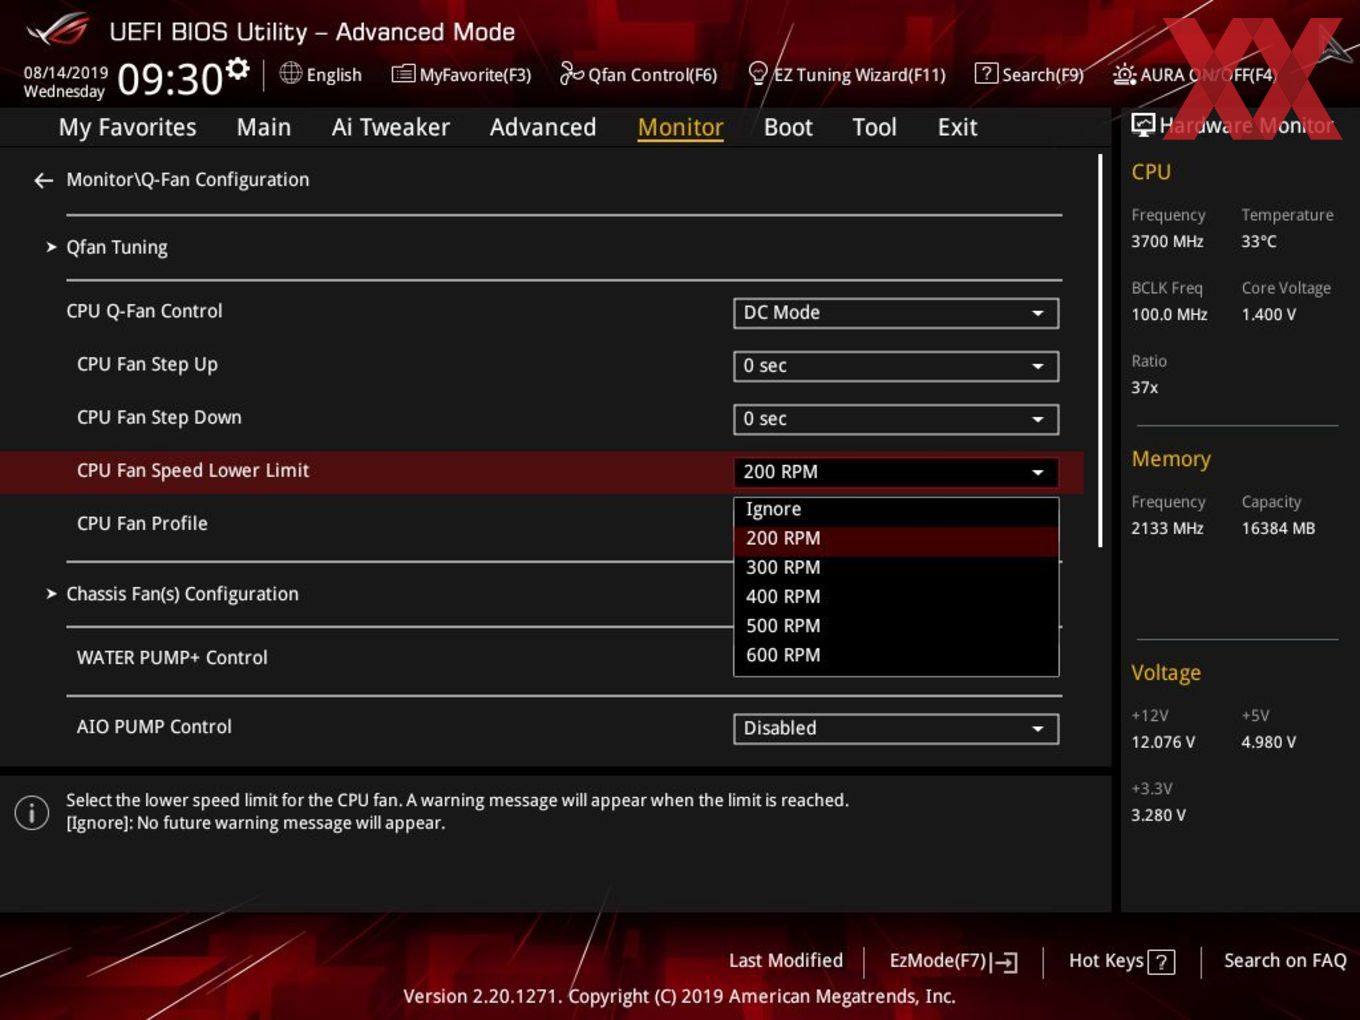Click the 09:30 clock display

[170, 79]
